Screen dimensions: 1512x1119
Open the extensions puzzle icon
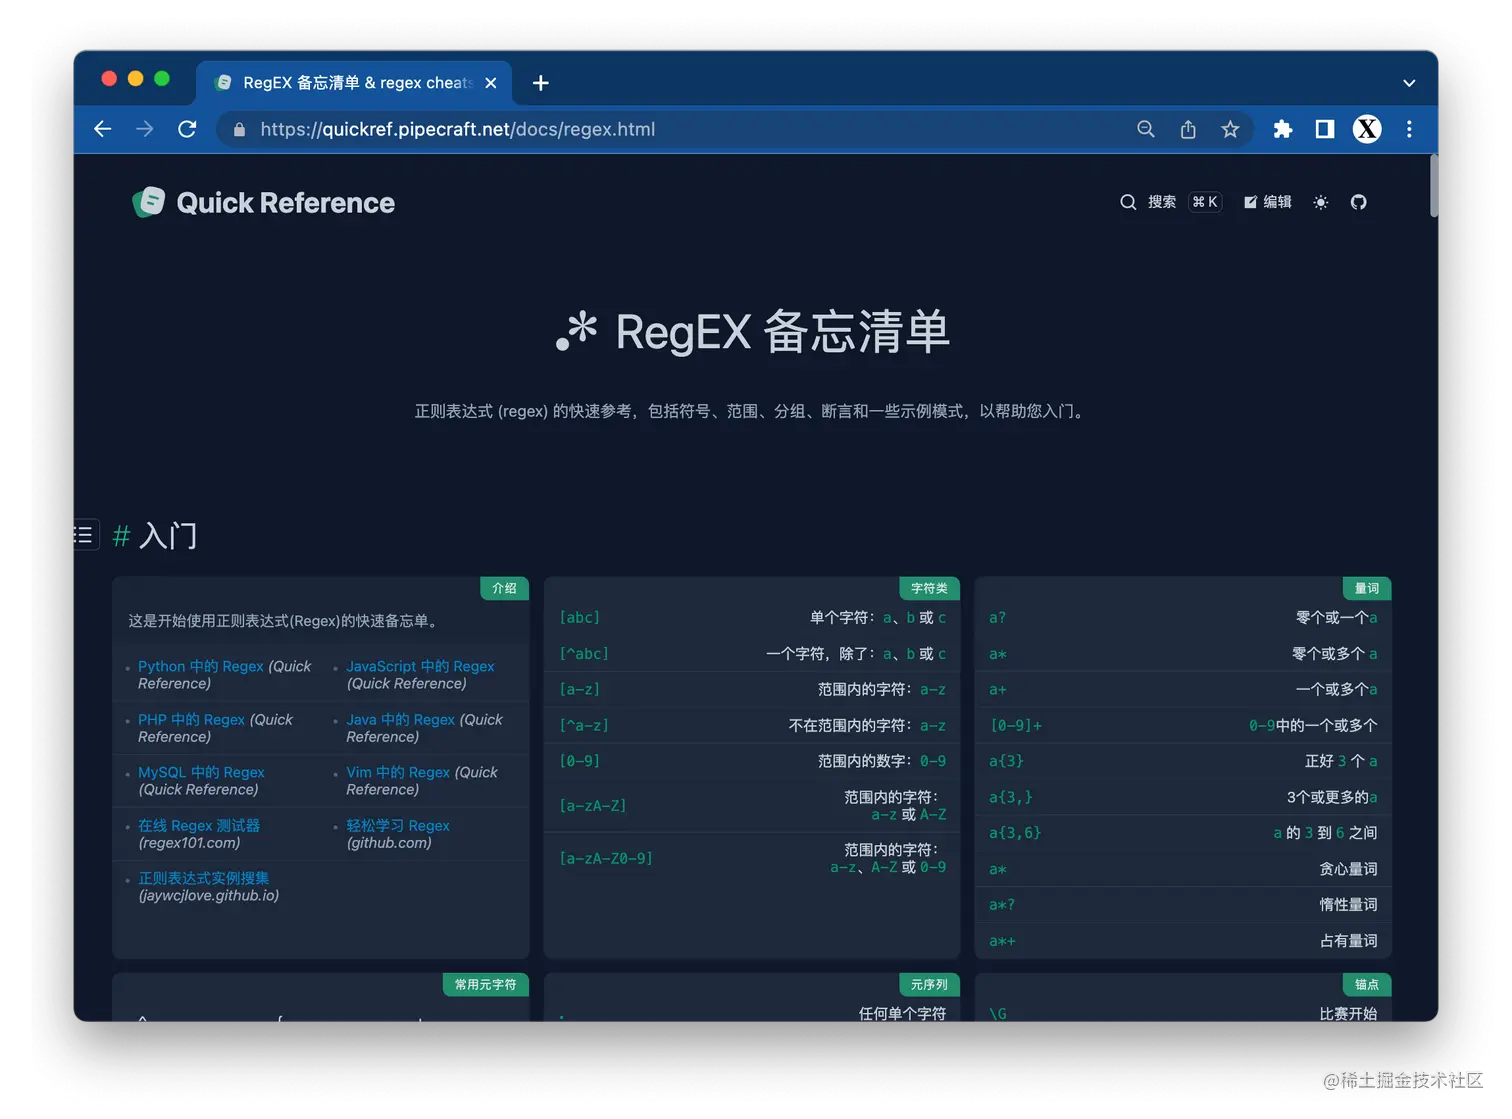[x=1283, y=129]
